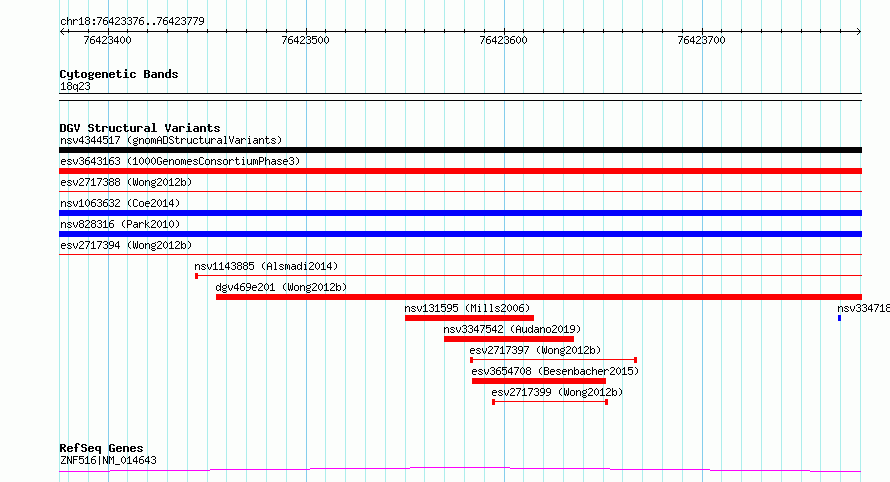This screenshot has width=890, height=482.
Task: Click the small blue marker under nsv334718
Action: click(x=839, y=318)
